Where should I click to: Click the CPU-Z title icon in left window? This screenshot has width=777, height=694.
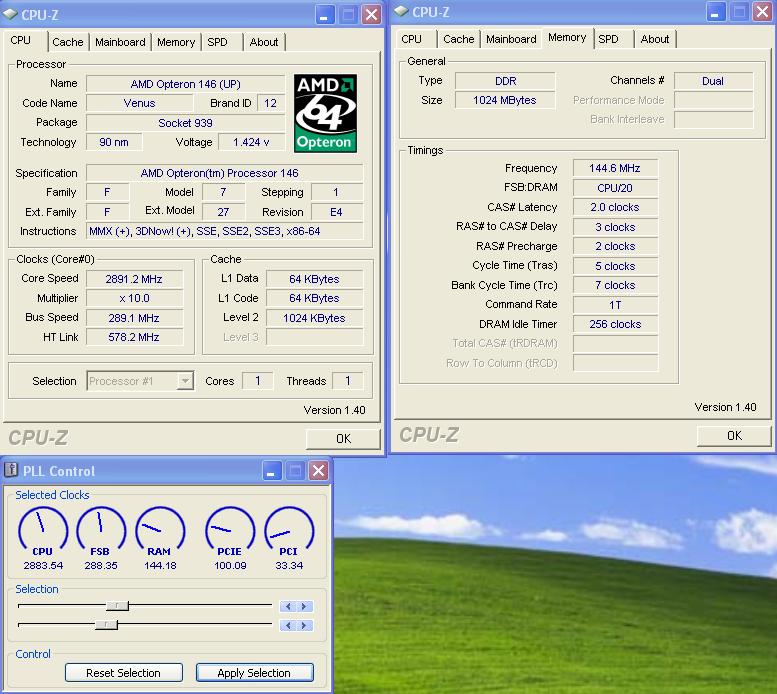click(10, 15)
